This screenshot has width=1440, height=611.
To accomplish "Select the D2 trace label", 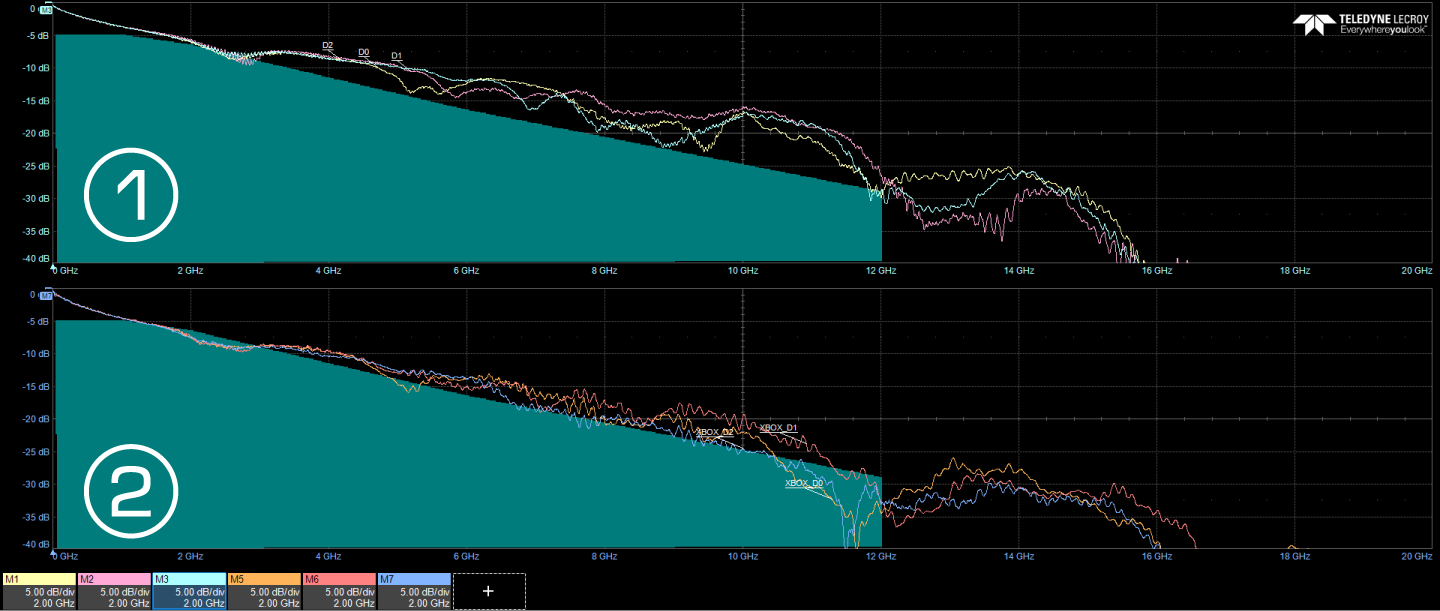I will pos(328,45).
